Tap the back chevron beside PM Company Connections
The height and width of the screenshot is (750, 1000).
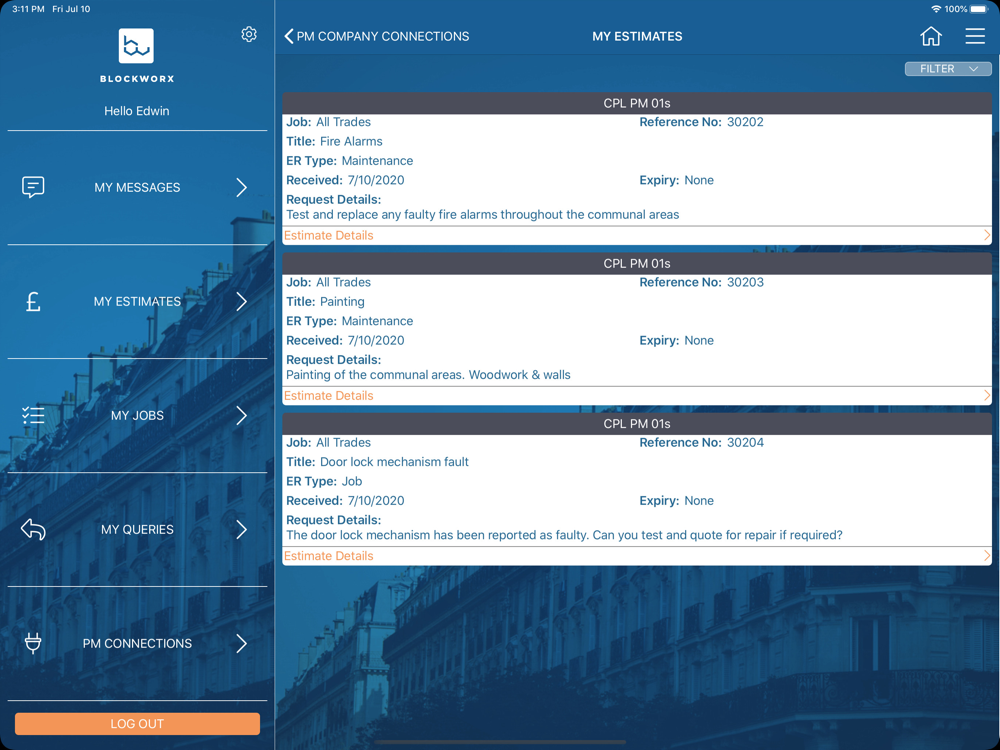(289, 36)
